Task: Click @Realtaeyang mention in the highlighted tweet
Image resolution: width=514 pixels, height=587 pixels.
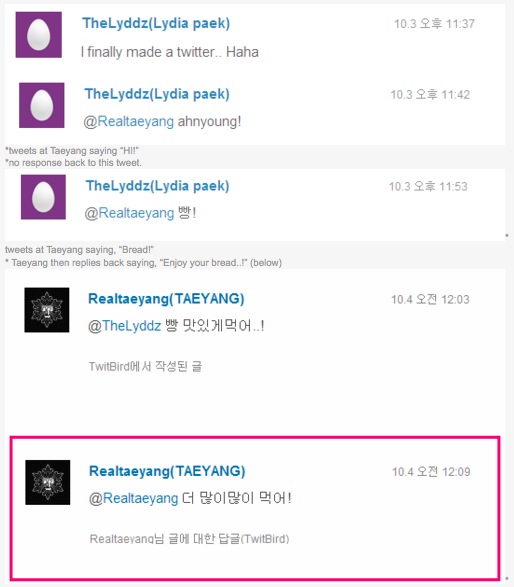Action: coord(133,499)
